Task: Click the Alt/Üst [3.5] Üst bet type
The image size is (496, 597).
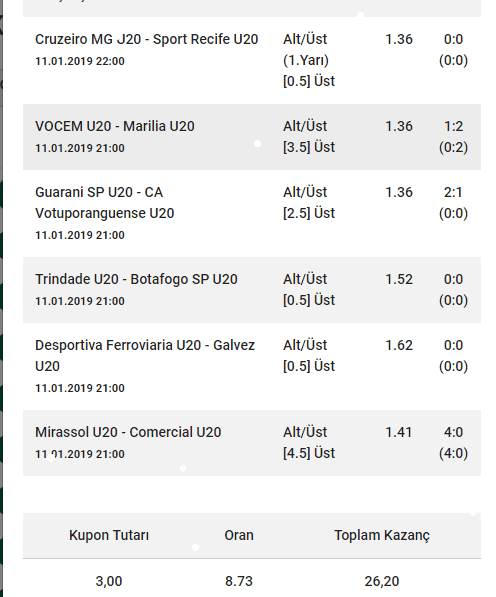Action: point(309,136)
